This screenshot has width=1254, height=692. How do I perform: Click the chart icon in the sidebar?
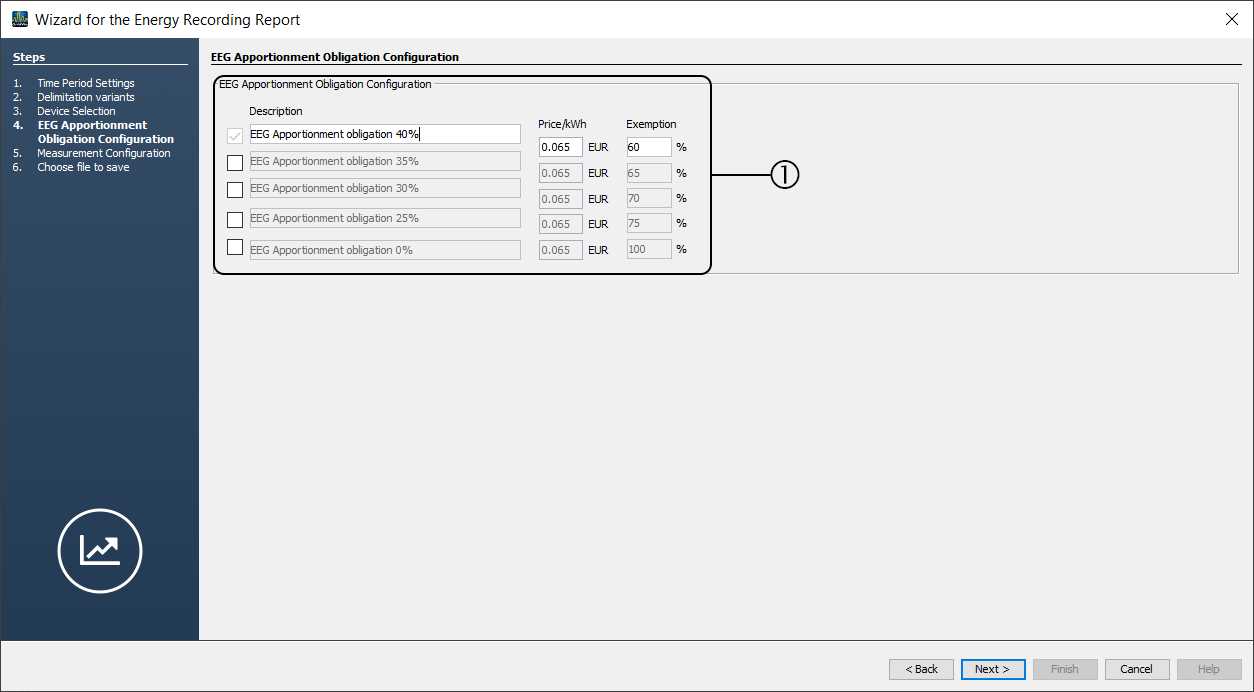click(x=100, y=551)
